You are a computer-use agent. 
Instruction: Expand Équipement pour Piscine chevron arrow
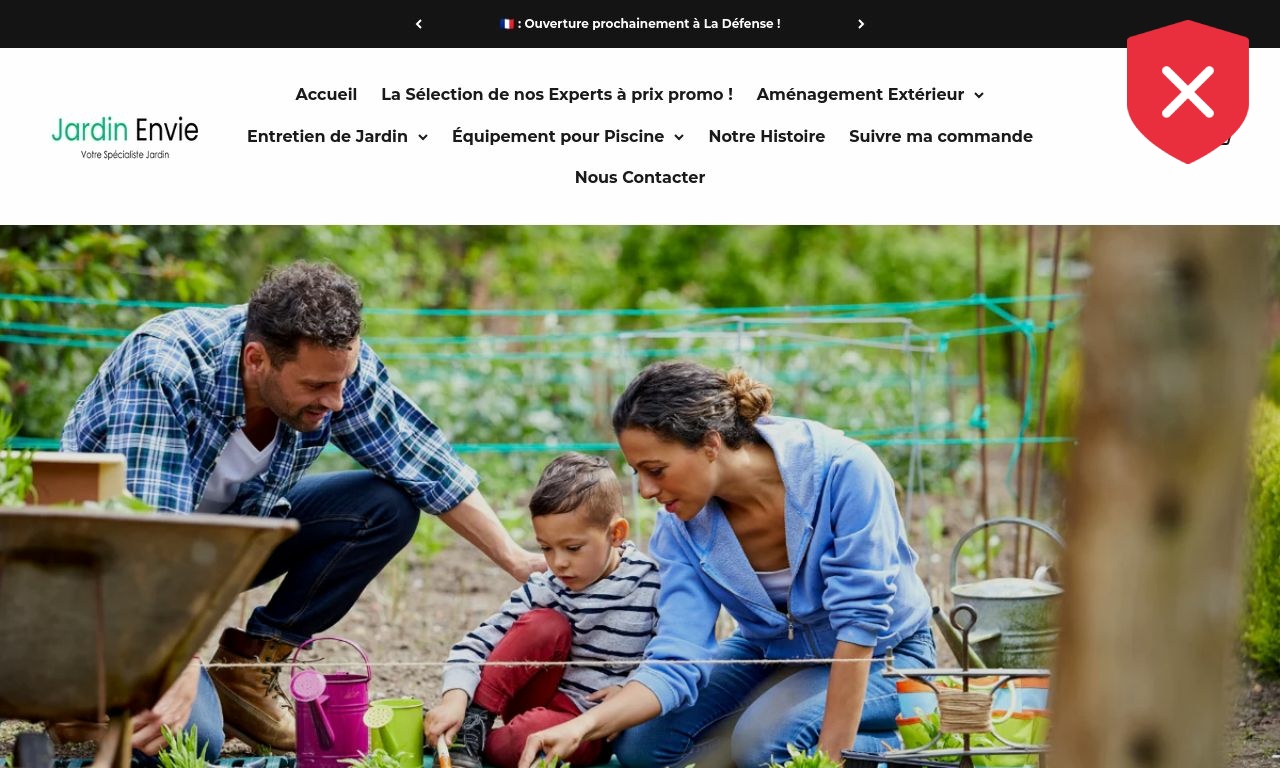pyautogui.click(x=679, y=137)
